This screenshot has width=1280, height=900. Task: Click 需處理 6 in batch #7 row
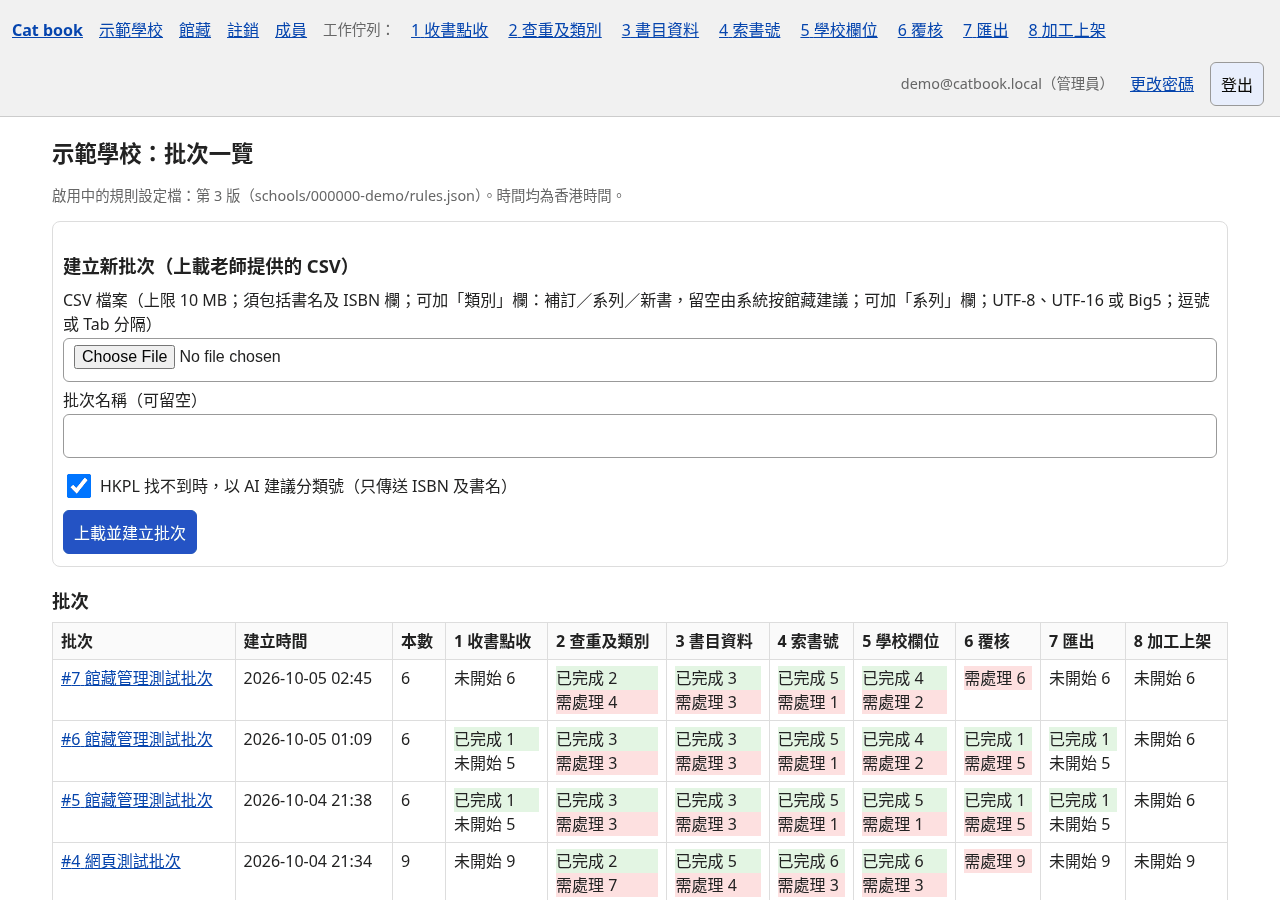pos(996,678)
